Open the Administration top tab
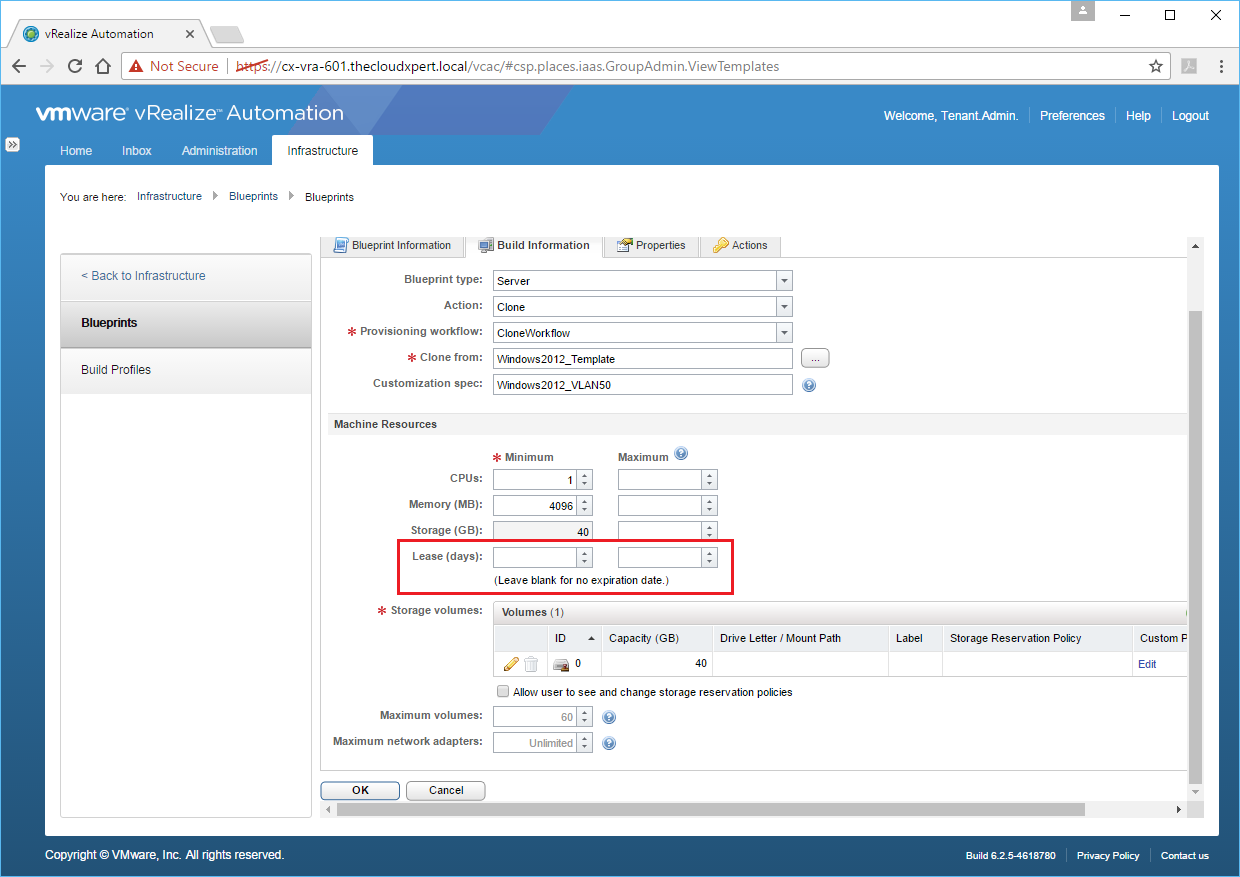This screenshot has height=877, width=1240. 219,151
